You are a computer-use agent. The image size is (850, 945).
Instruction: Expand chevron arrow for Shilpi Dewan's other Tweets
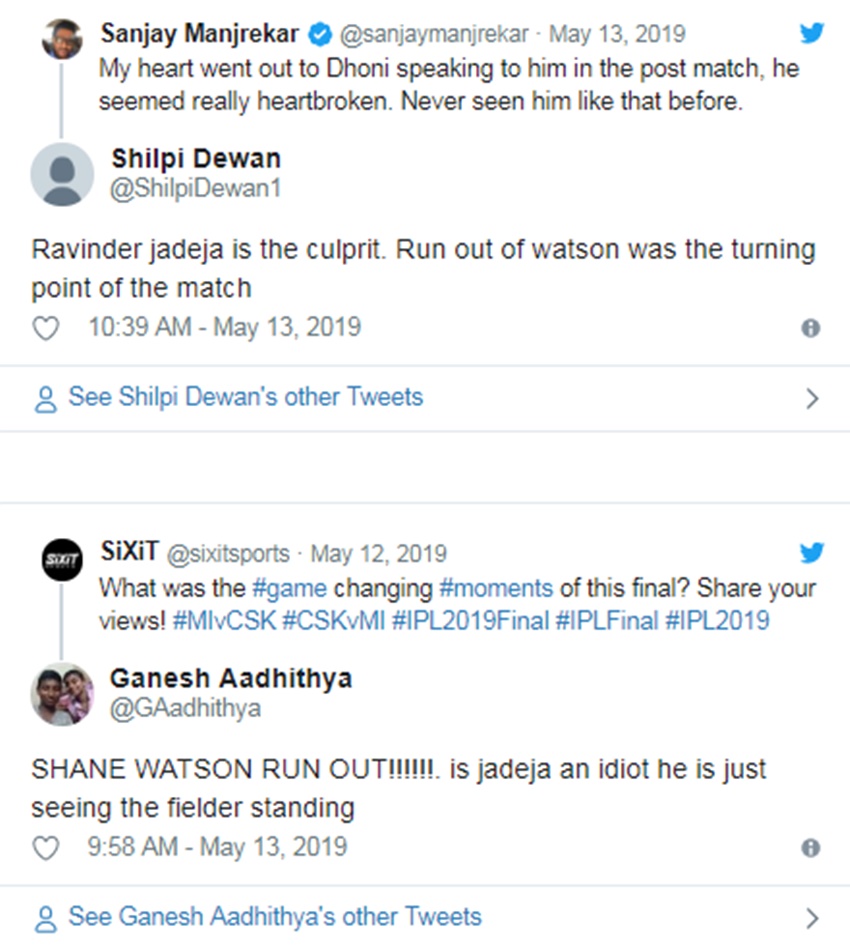point(812,399)
